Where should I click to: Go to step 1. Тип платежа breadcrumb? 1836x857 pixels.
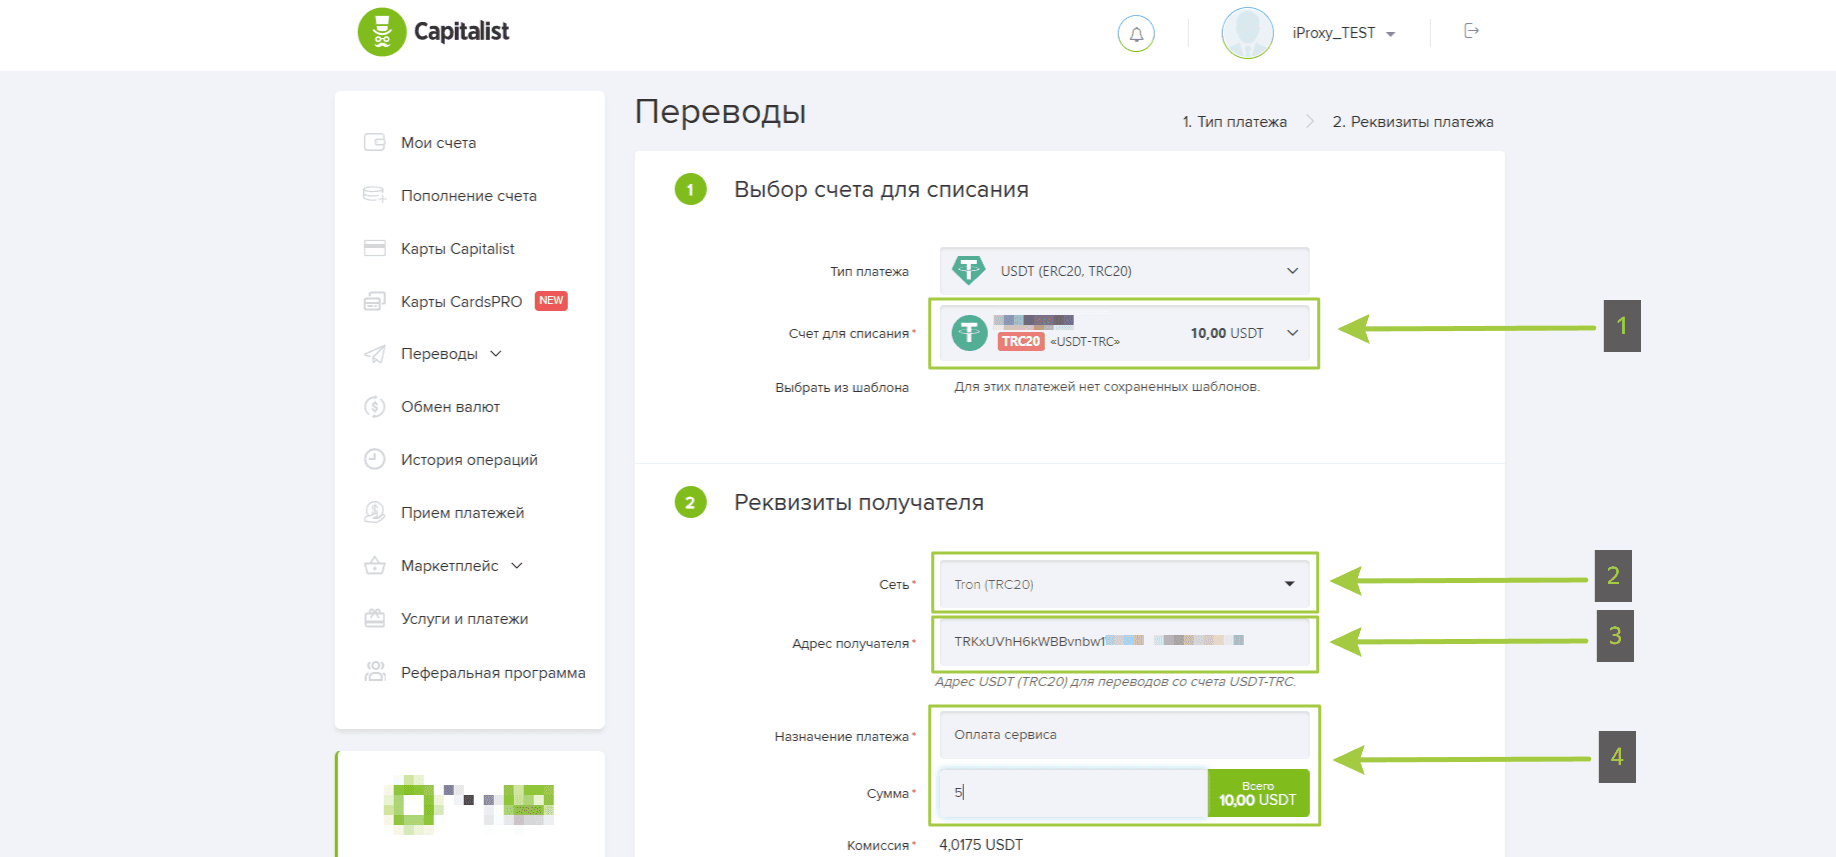pos(1234,122)
